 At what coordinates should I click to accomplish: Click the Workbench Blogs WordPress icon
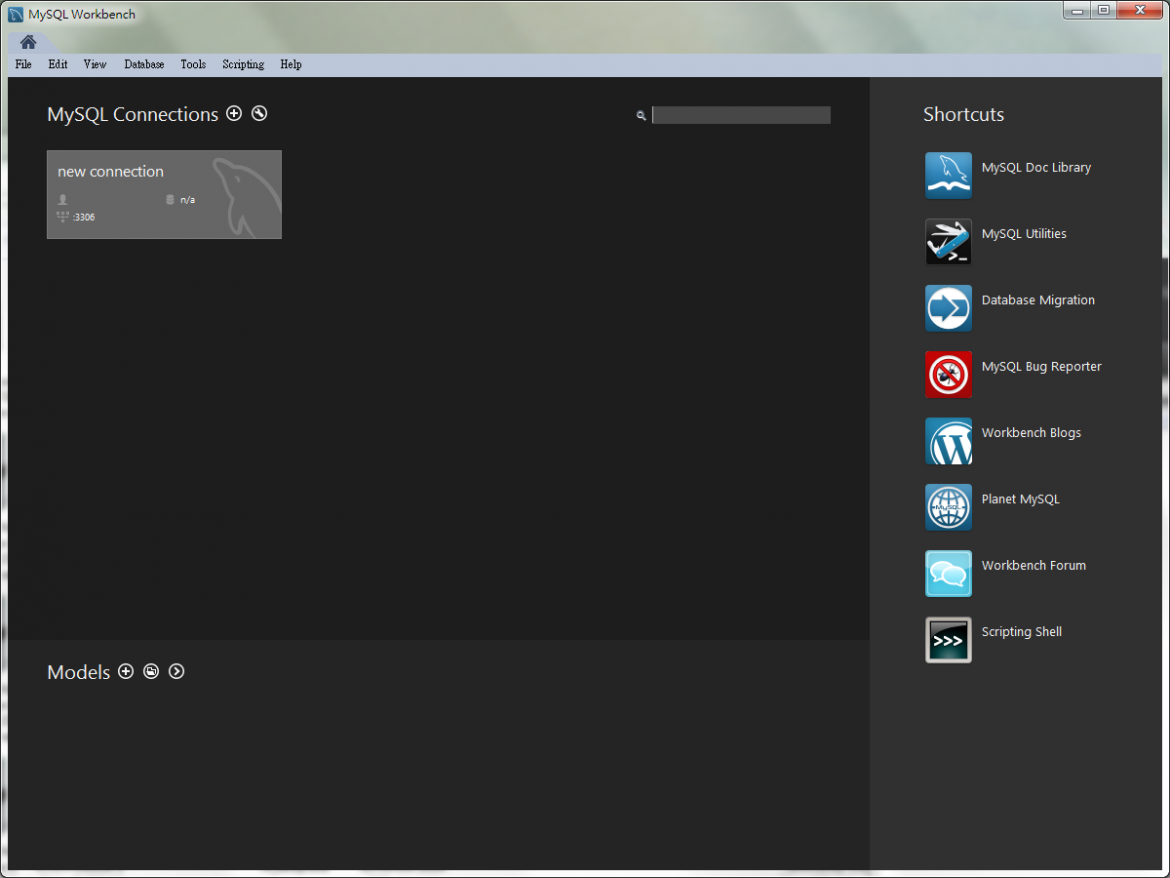coord(948,441)
